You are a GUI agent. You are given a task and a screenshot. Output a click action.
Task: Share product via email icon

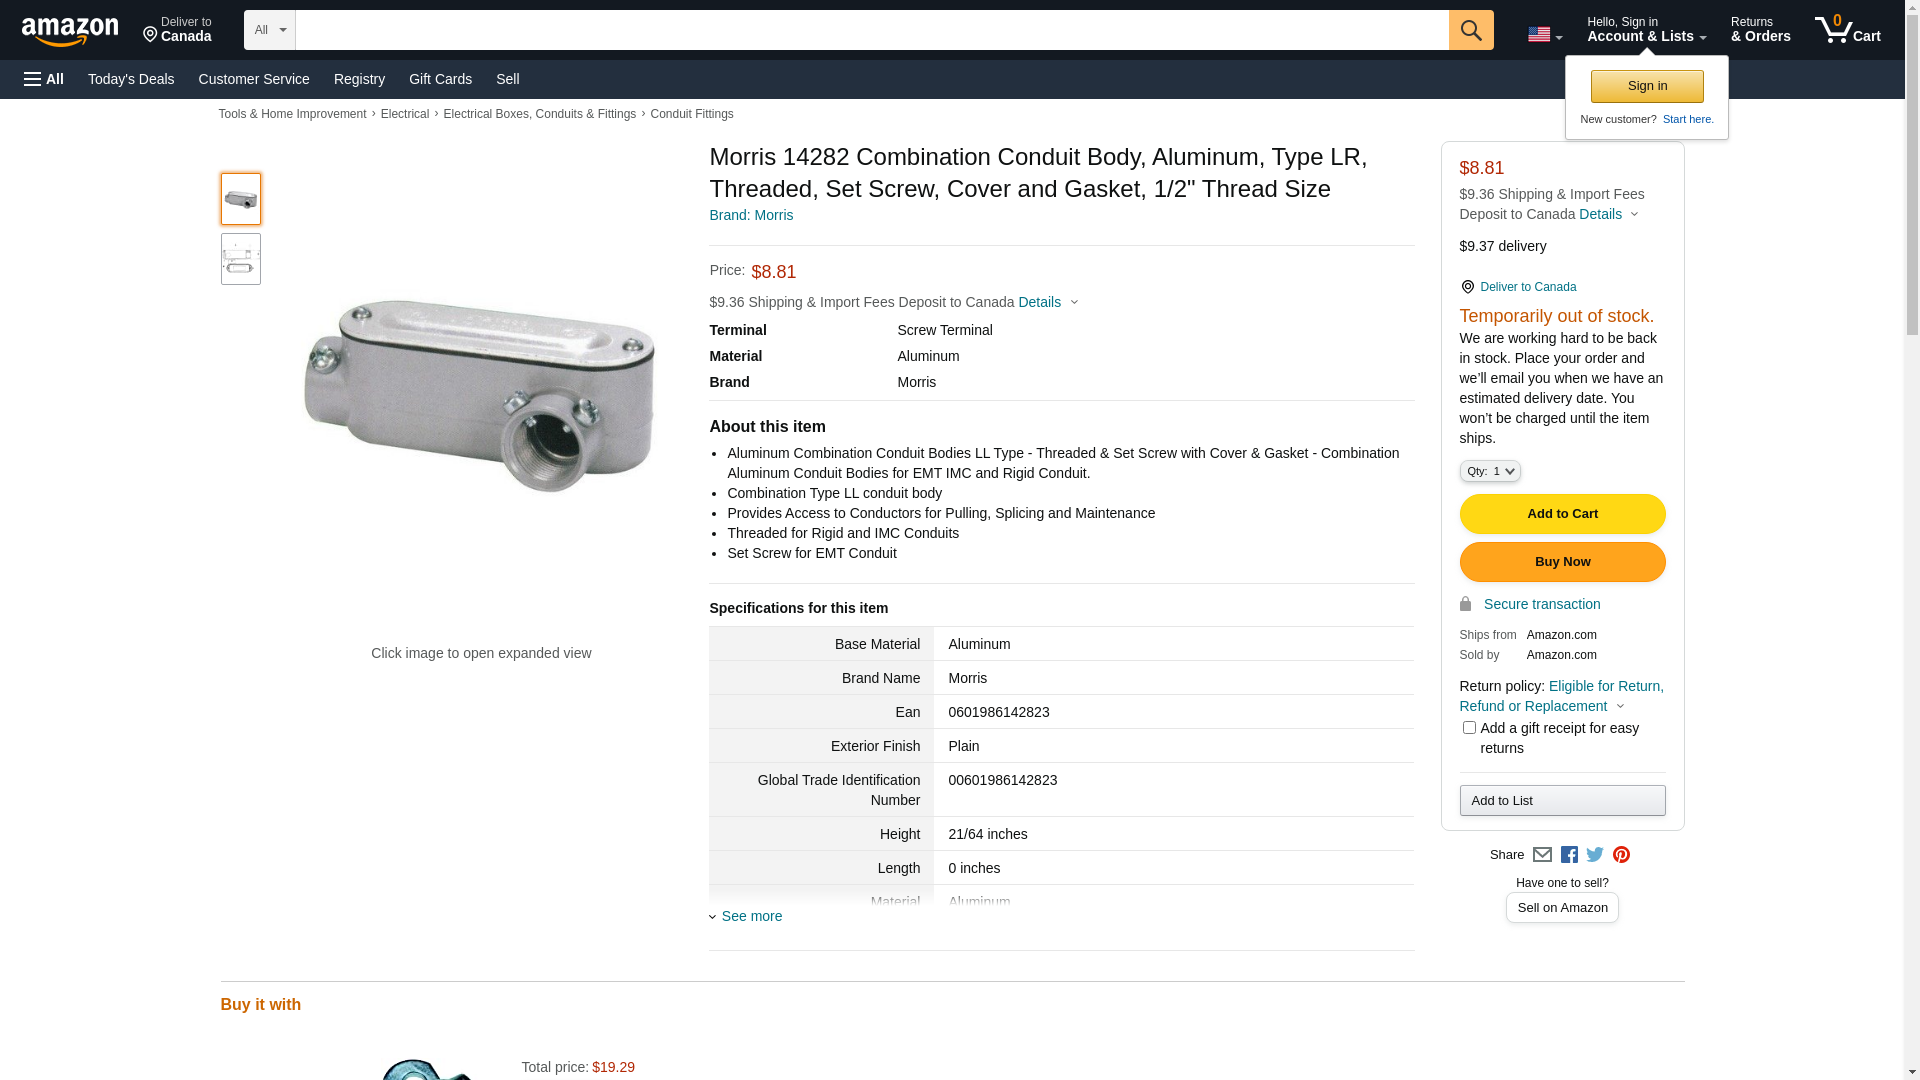(x=1542, y=855)
